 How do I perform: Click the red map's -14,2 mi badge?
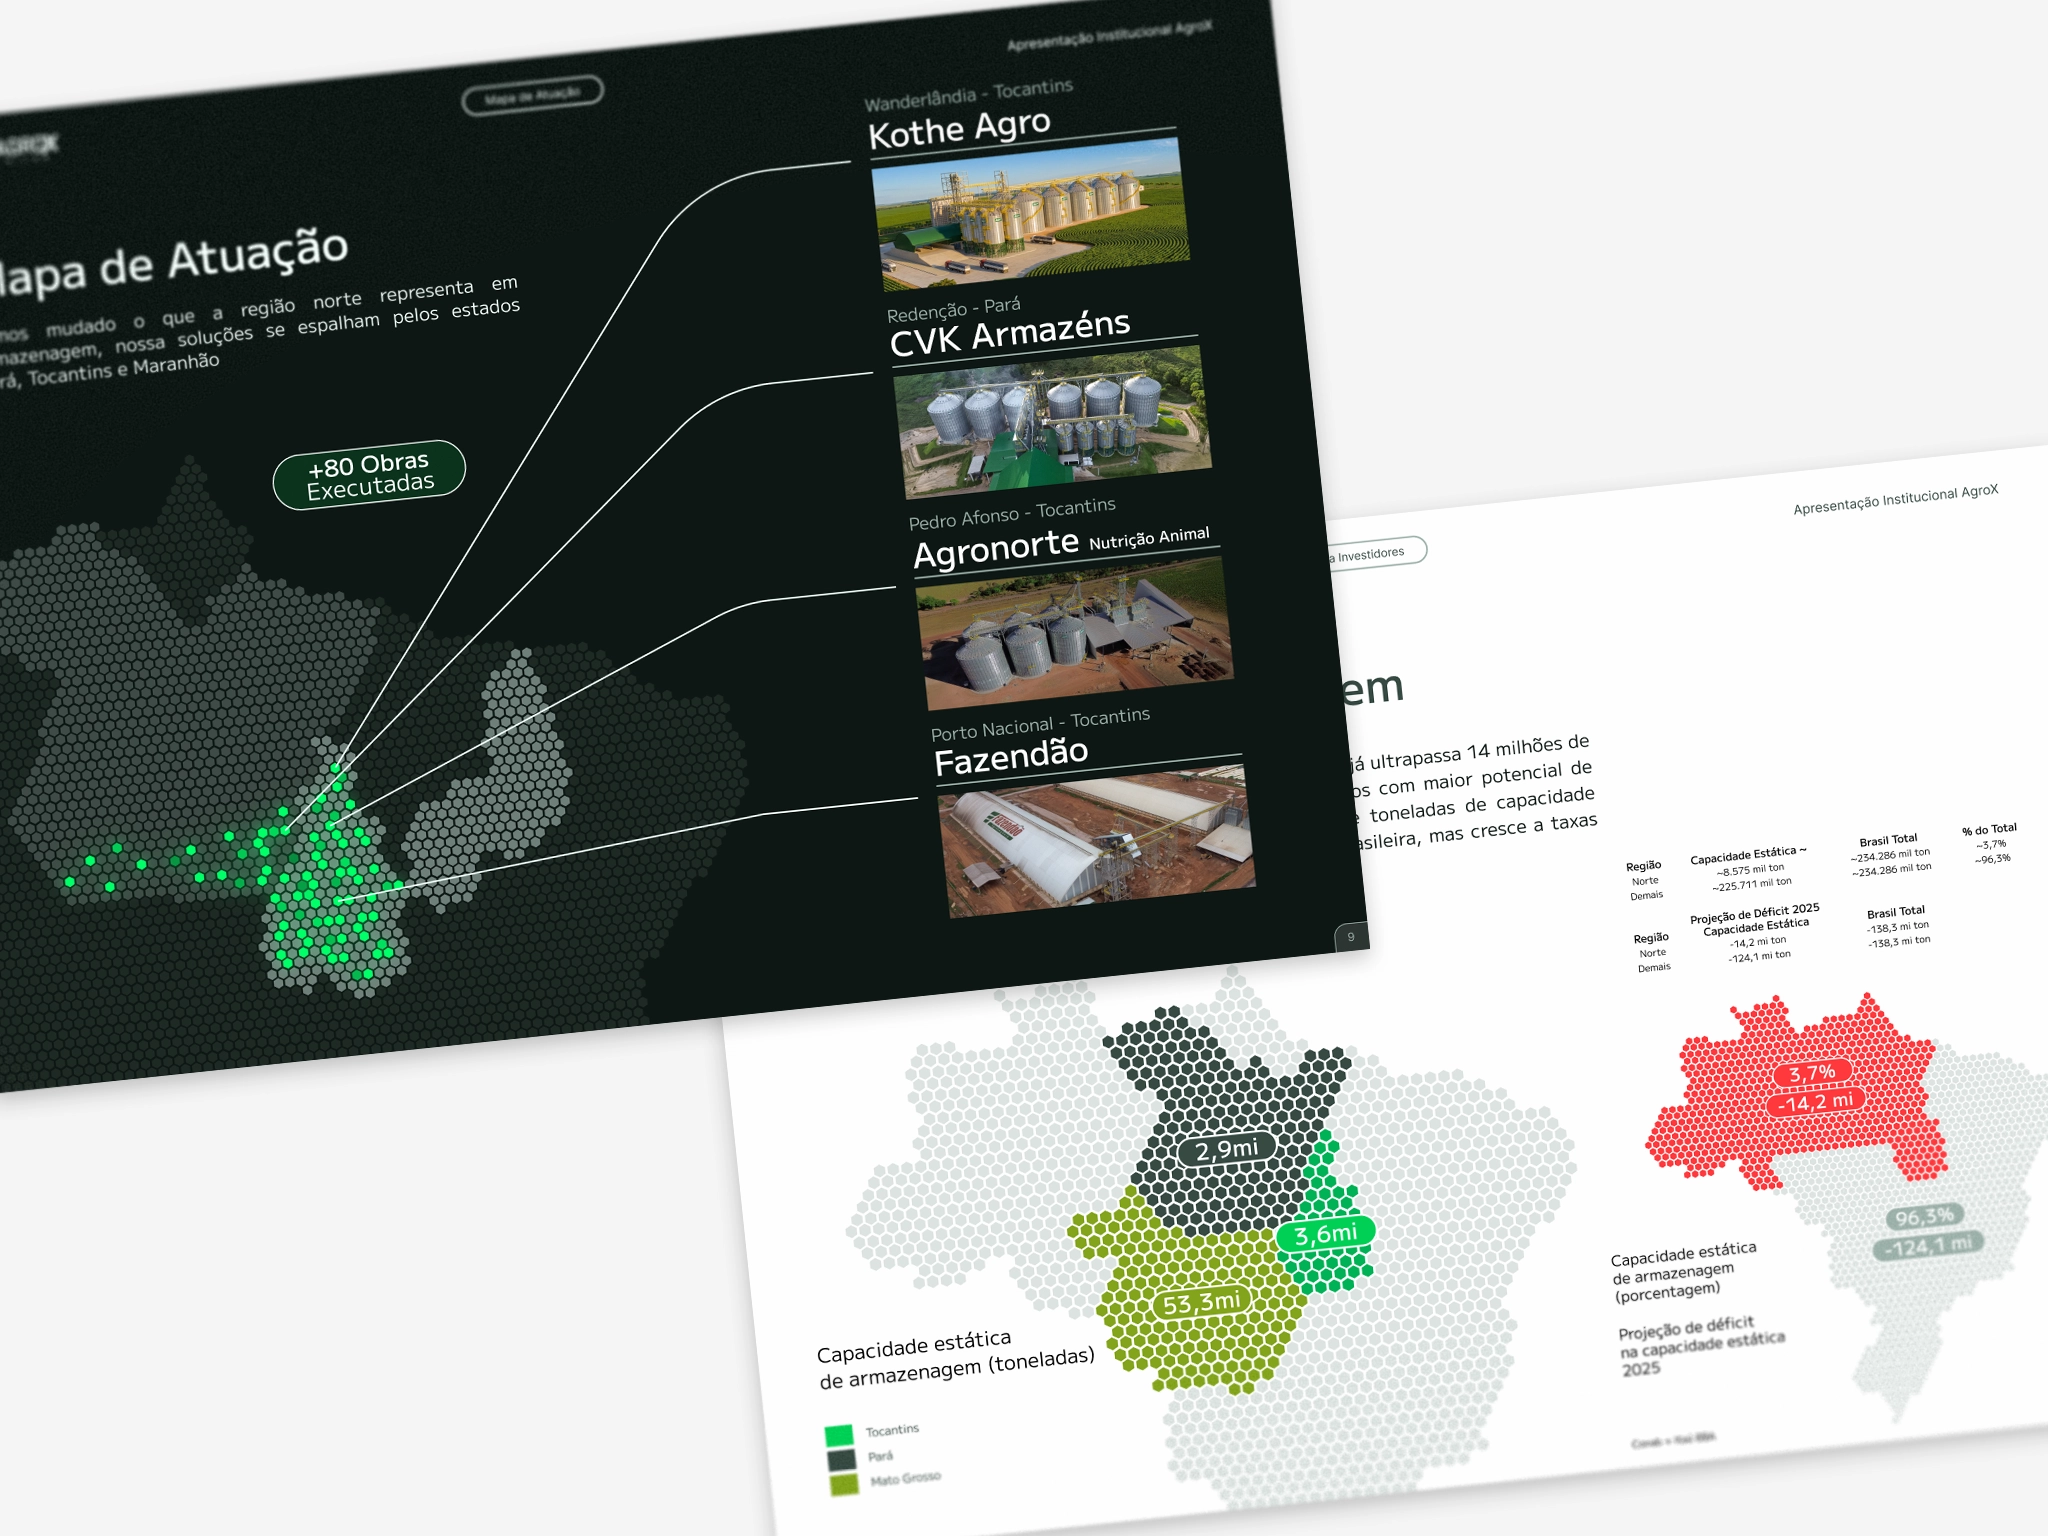(x=1815, y=1102)
